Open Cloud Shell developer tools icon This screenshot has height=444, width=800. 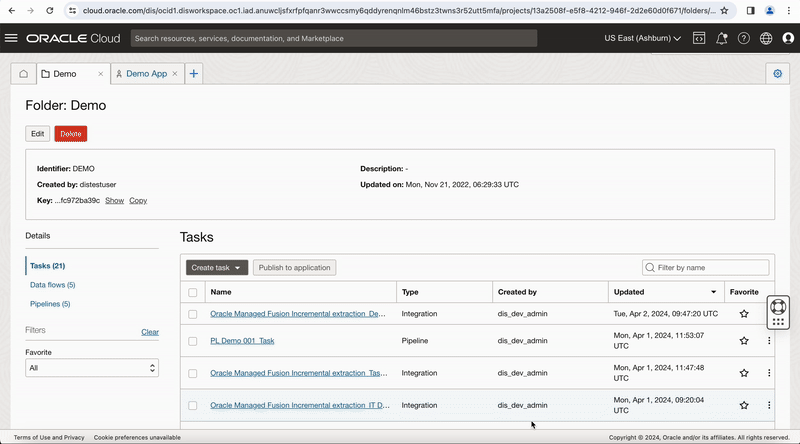tap(699, 38)
